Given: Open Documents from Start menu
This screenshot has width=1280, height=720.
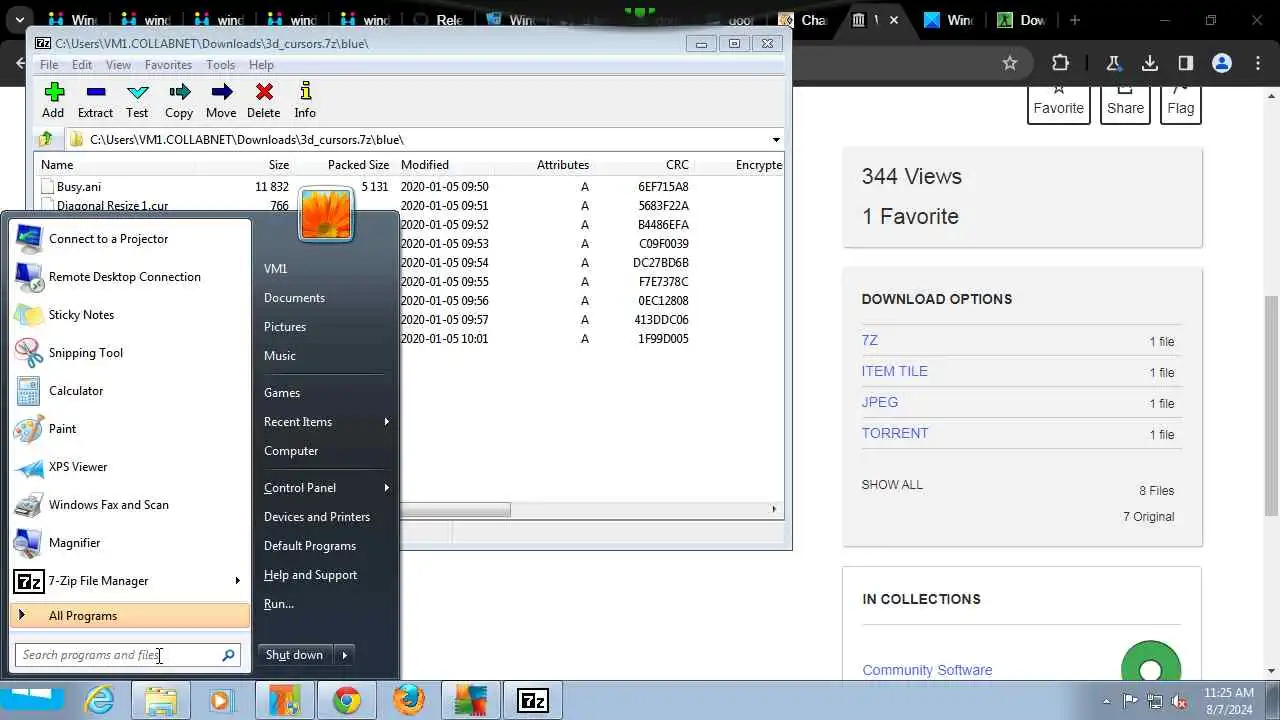Looking at the screenshot, I should click(x=294, y=298).
